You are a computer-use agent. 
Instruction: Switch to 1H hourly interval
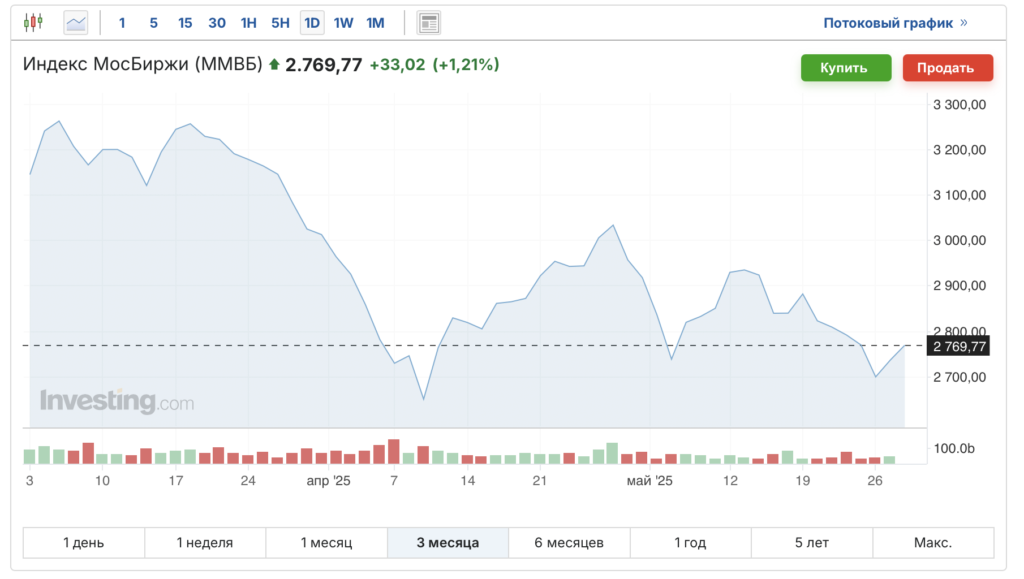249,22
